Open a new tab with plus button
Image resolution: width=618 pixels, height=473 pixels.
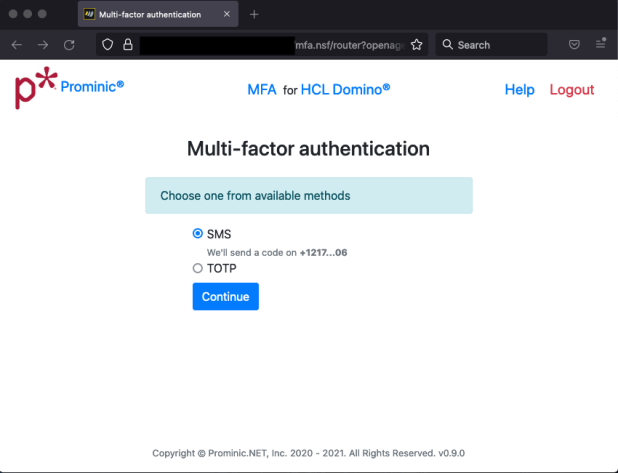pyautogui.click(x=254, y=15)
